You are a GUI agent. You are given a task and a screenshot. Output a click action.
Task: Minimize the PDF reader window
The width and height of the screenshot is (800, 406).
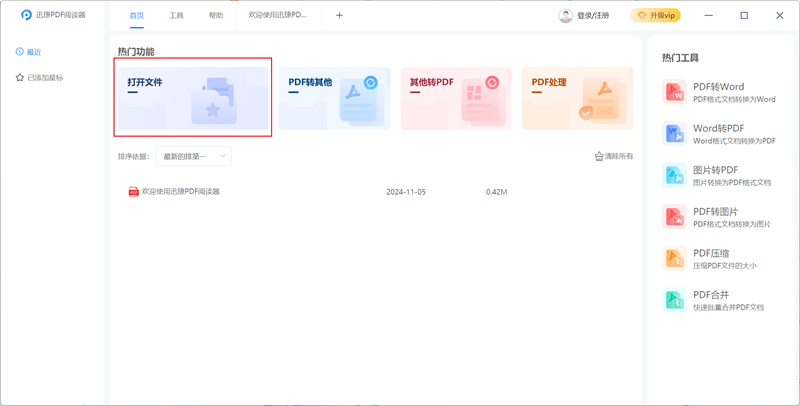709,15
